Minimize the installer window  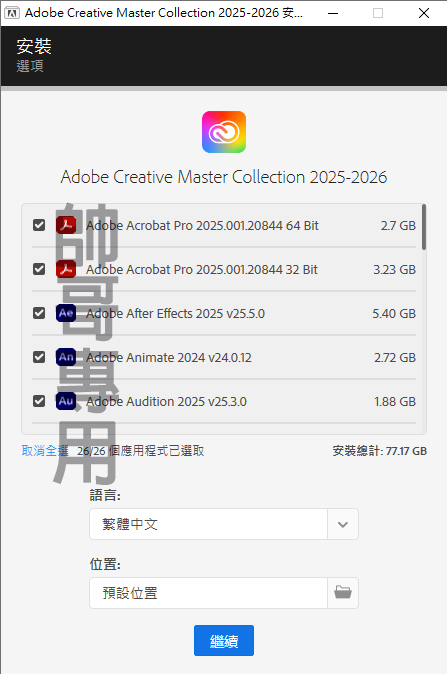333,13
